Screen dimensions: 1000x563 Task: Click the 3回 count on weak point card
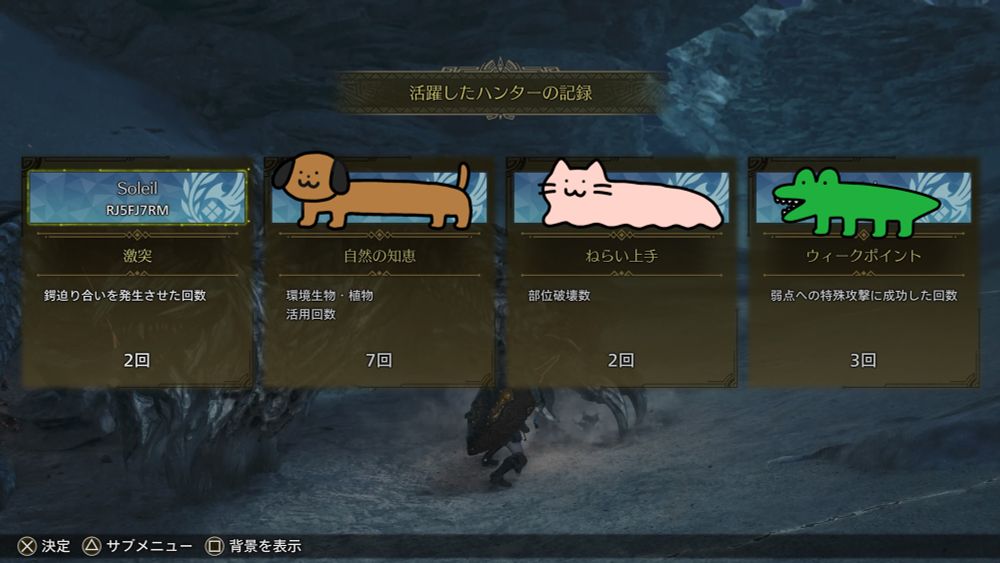pos(863,360)
